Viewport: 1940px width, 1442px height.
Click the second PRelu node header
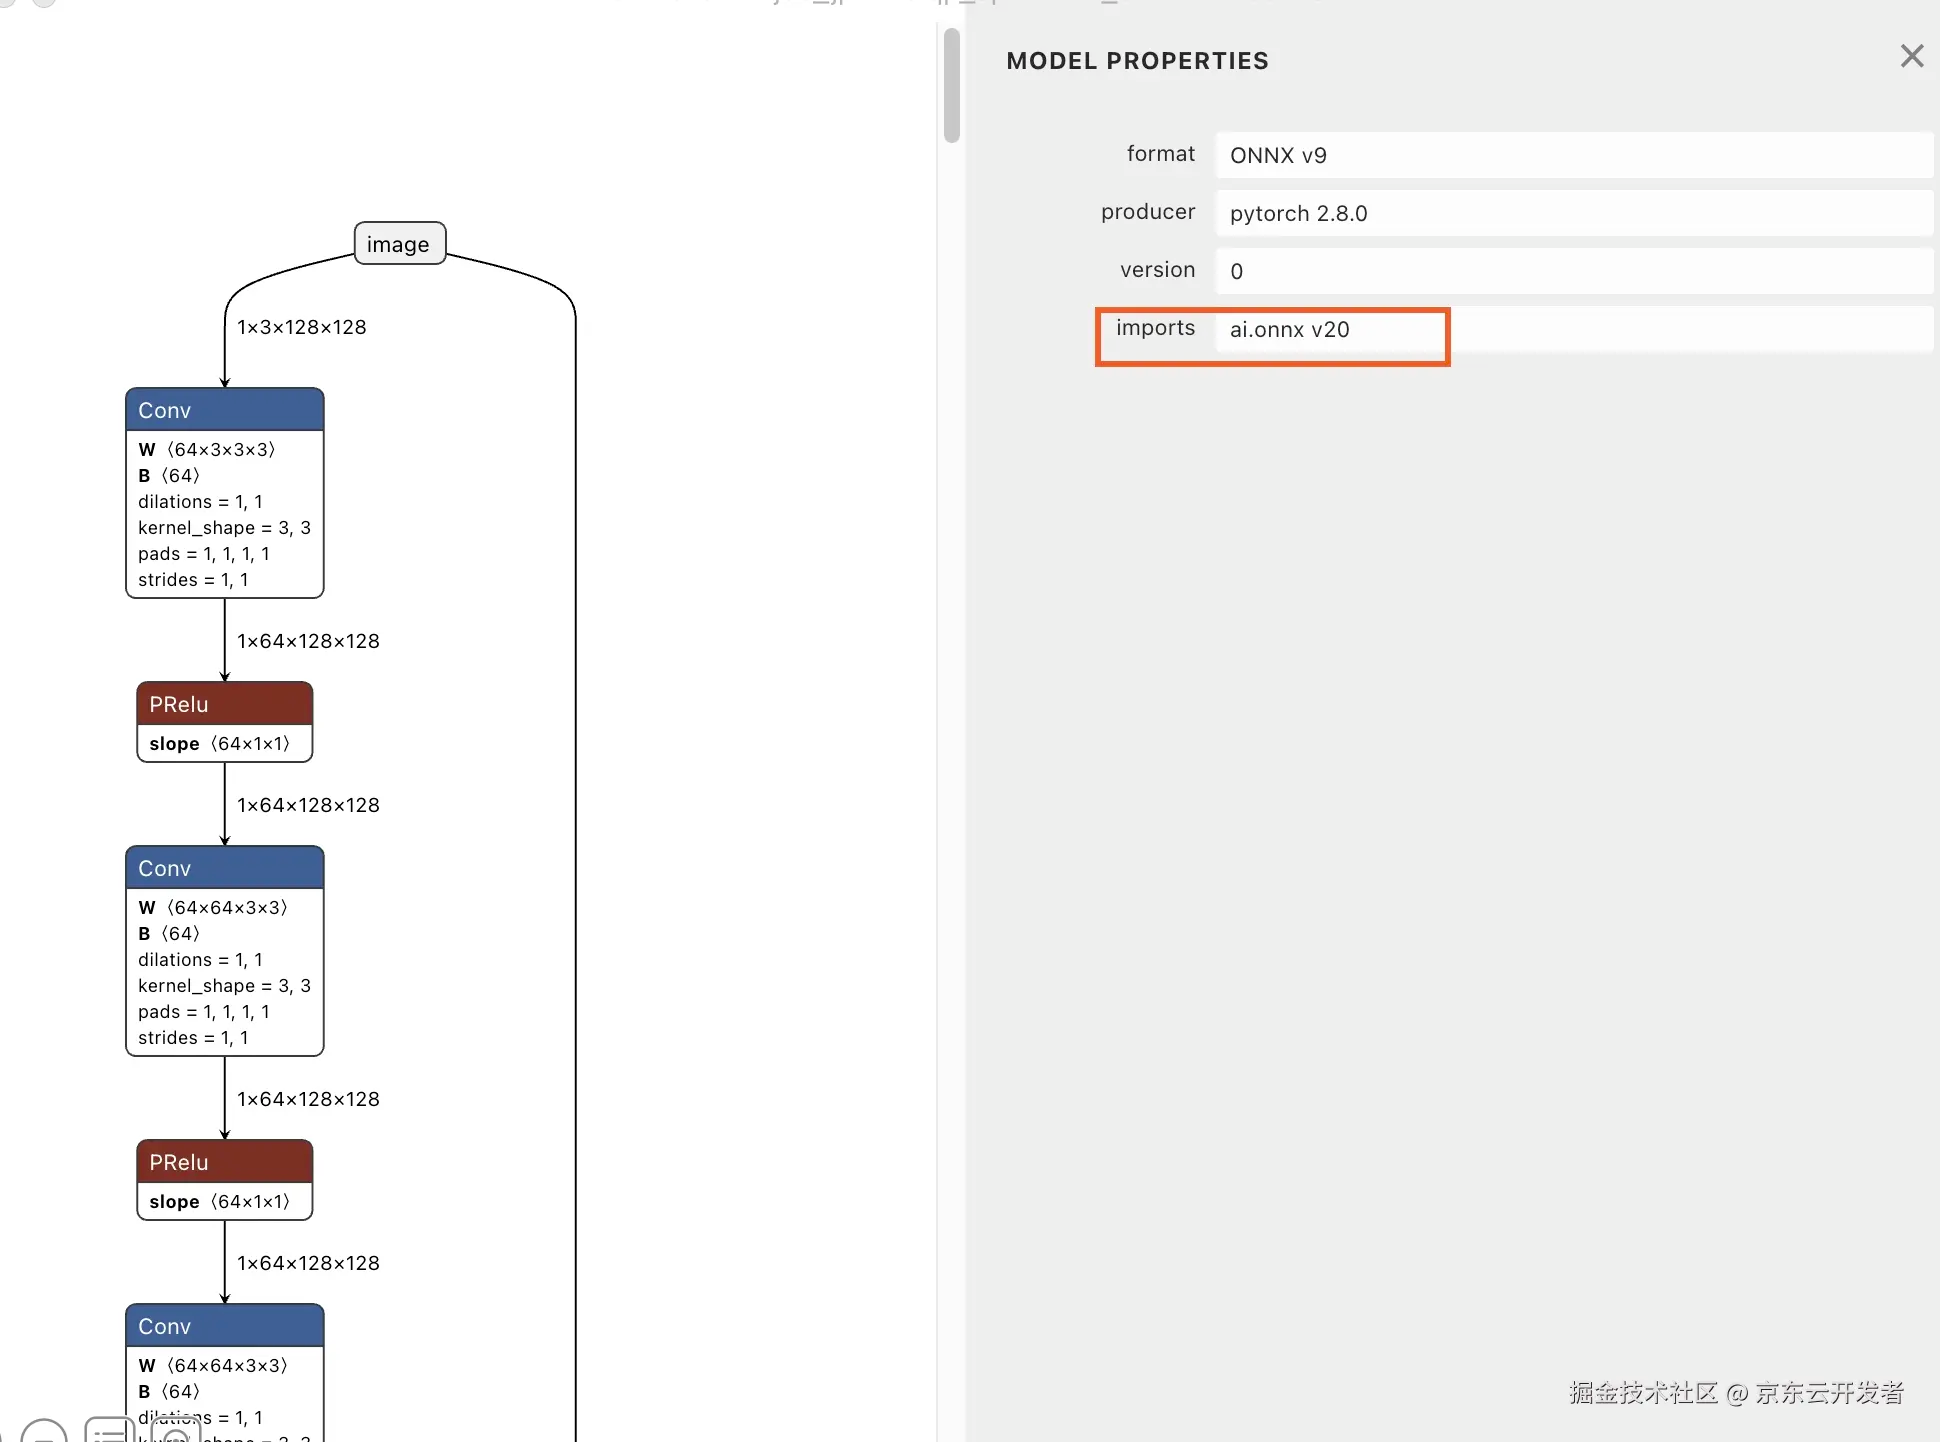224,1162
